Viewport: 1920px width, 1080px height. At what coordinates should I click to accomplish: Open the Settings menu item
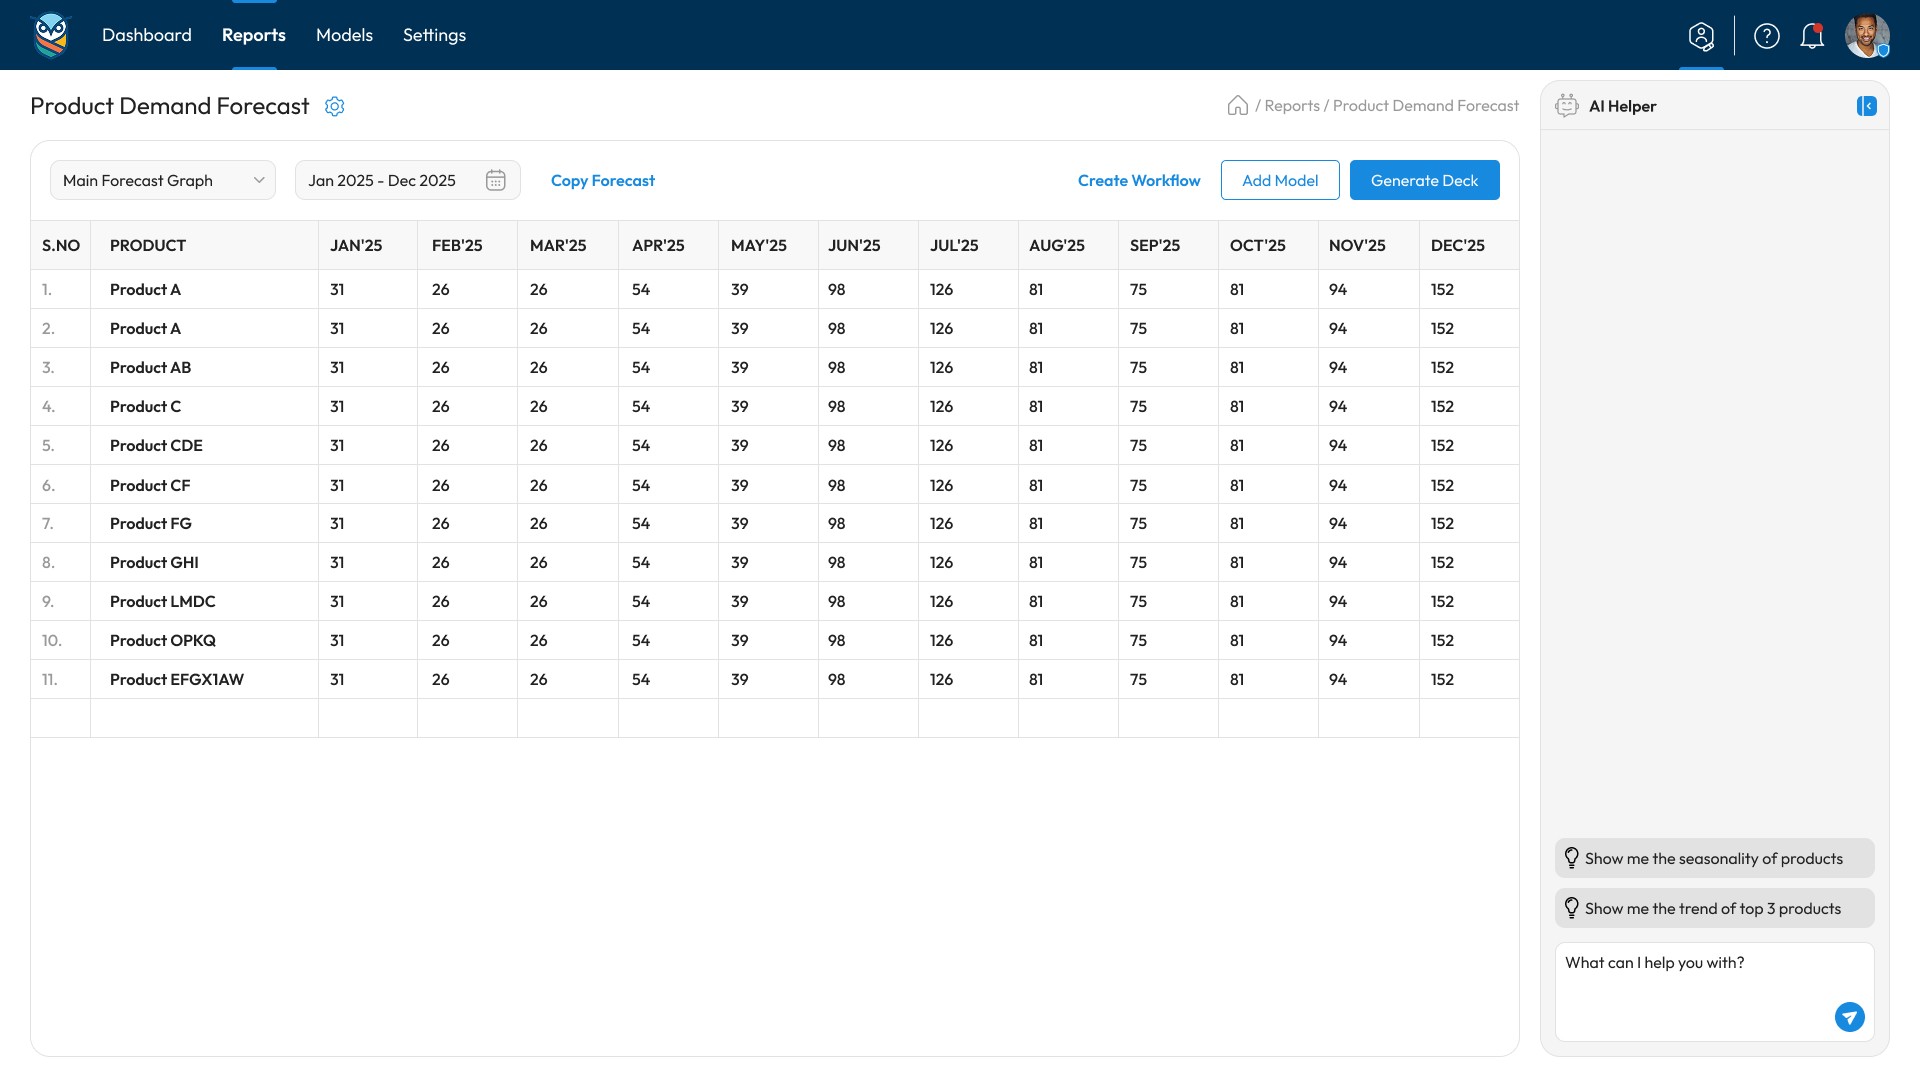coord(434,35)
